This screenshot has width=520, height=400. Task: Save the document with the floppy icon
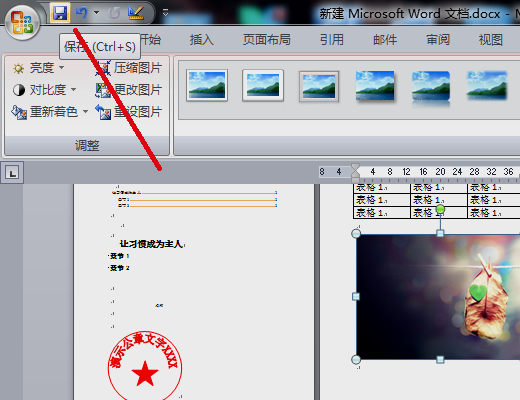(x=60, y=13)
